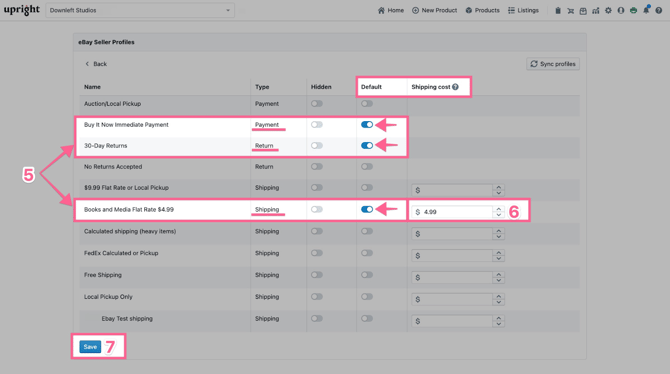Click the Local Pickup Only shipping cost field
Image resolution: width=670 pixels, height=374 pixels.
(x=452, y=299)
